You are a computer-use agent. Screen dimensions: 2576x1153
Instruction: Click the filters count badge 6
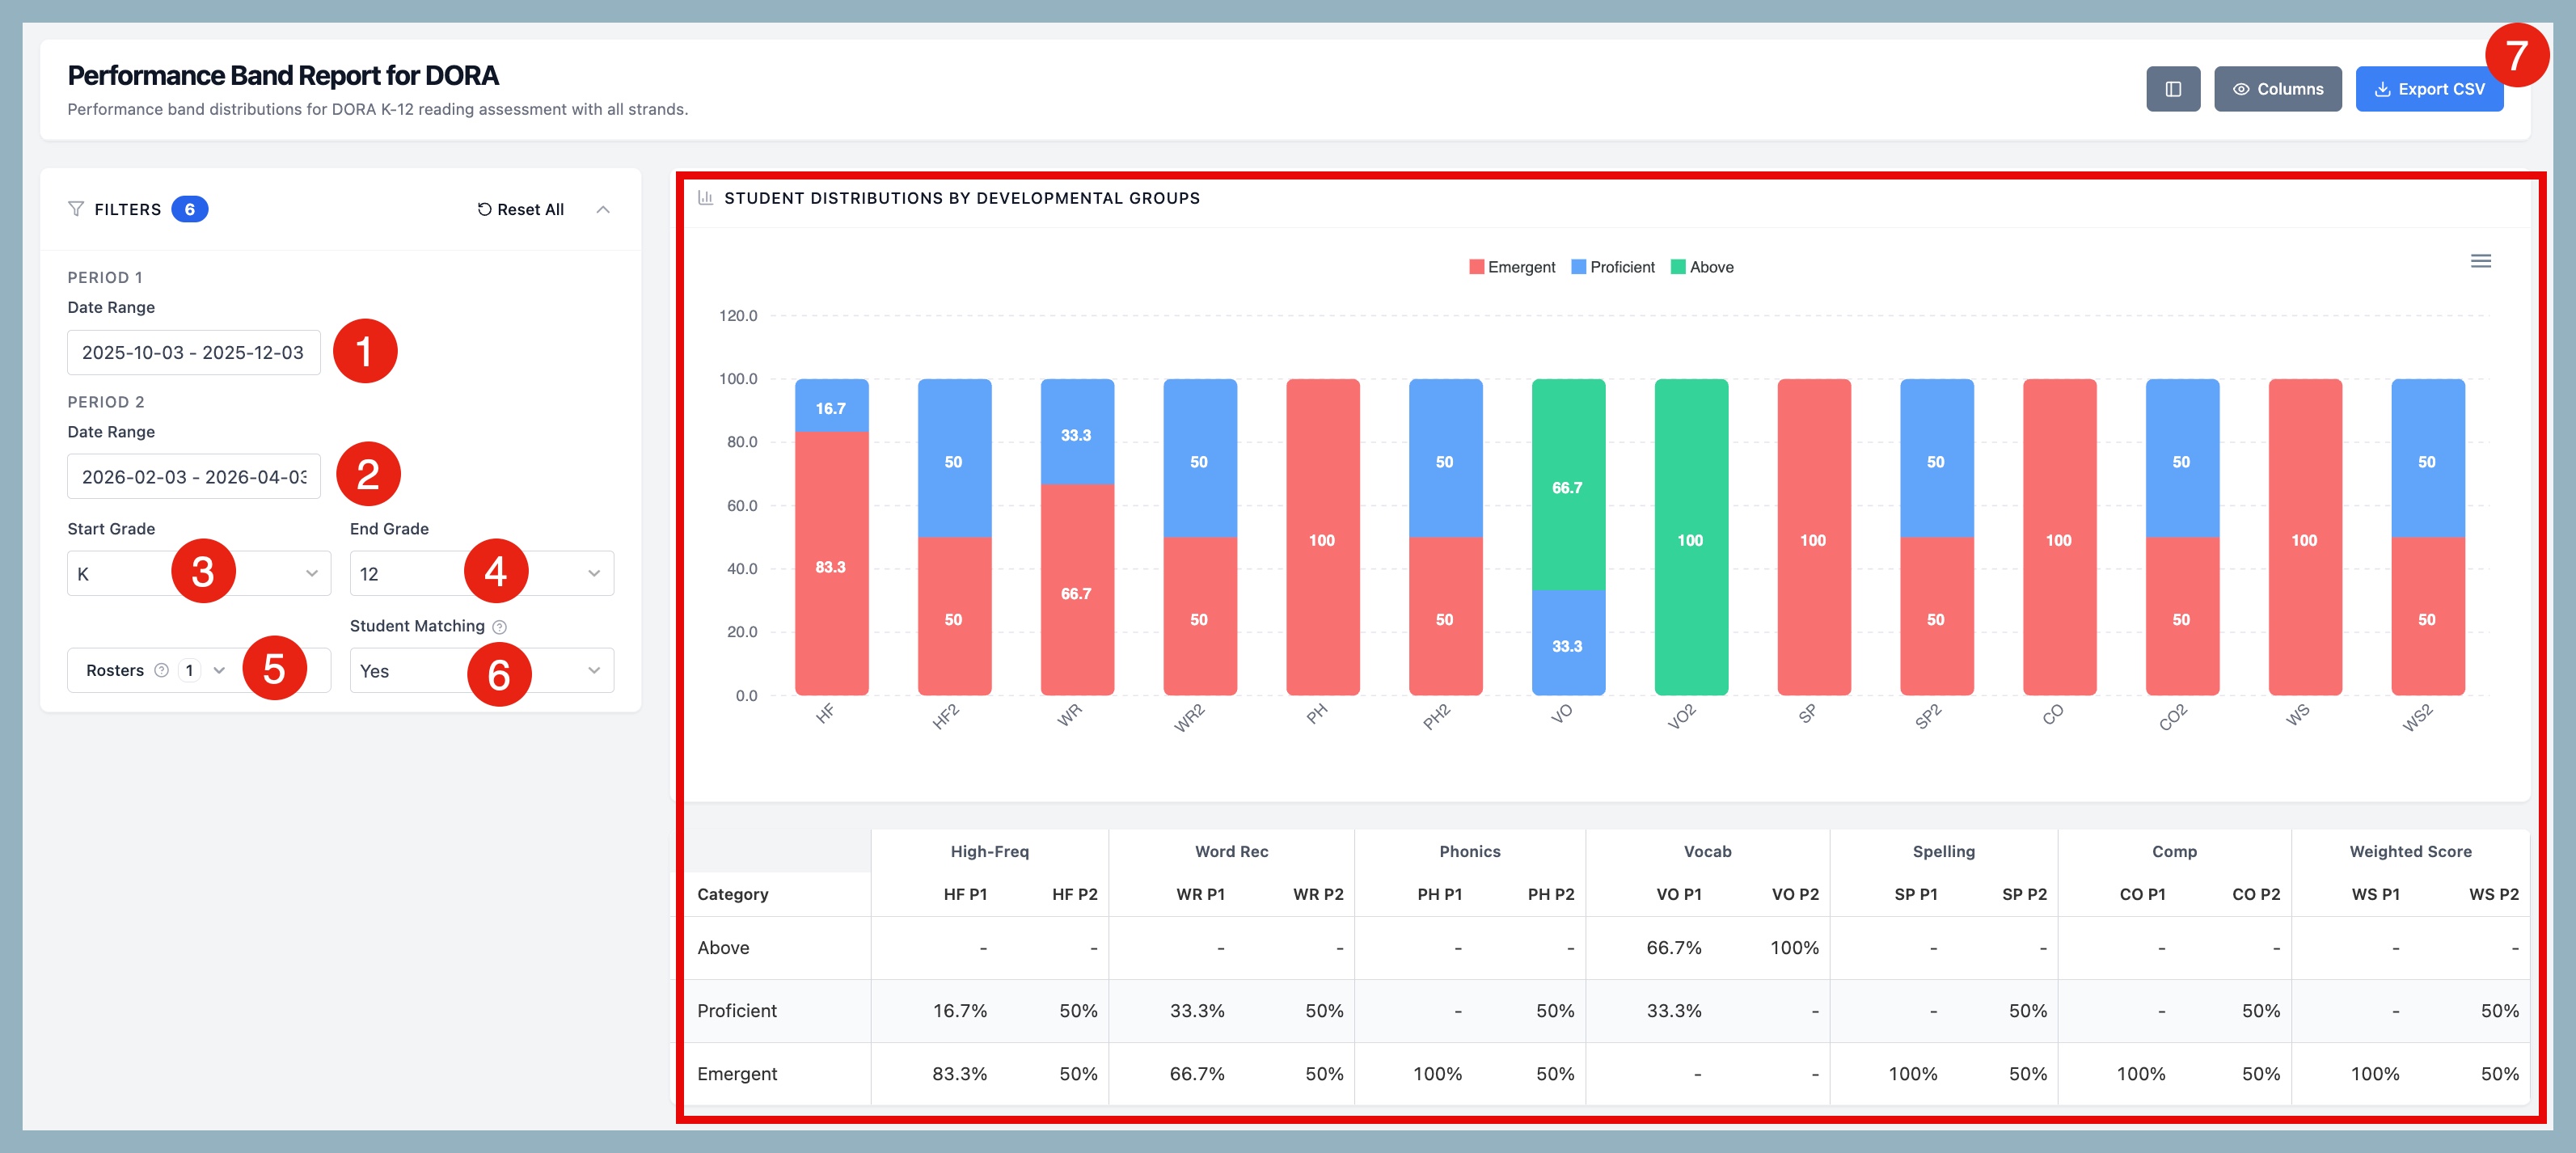click(x=189, y=209)
